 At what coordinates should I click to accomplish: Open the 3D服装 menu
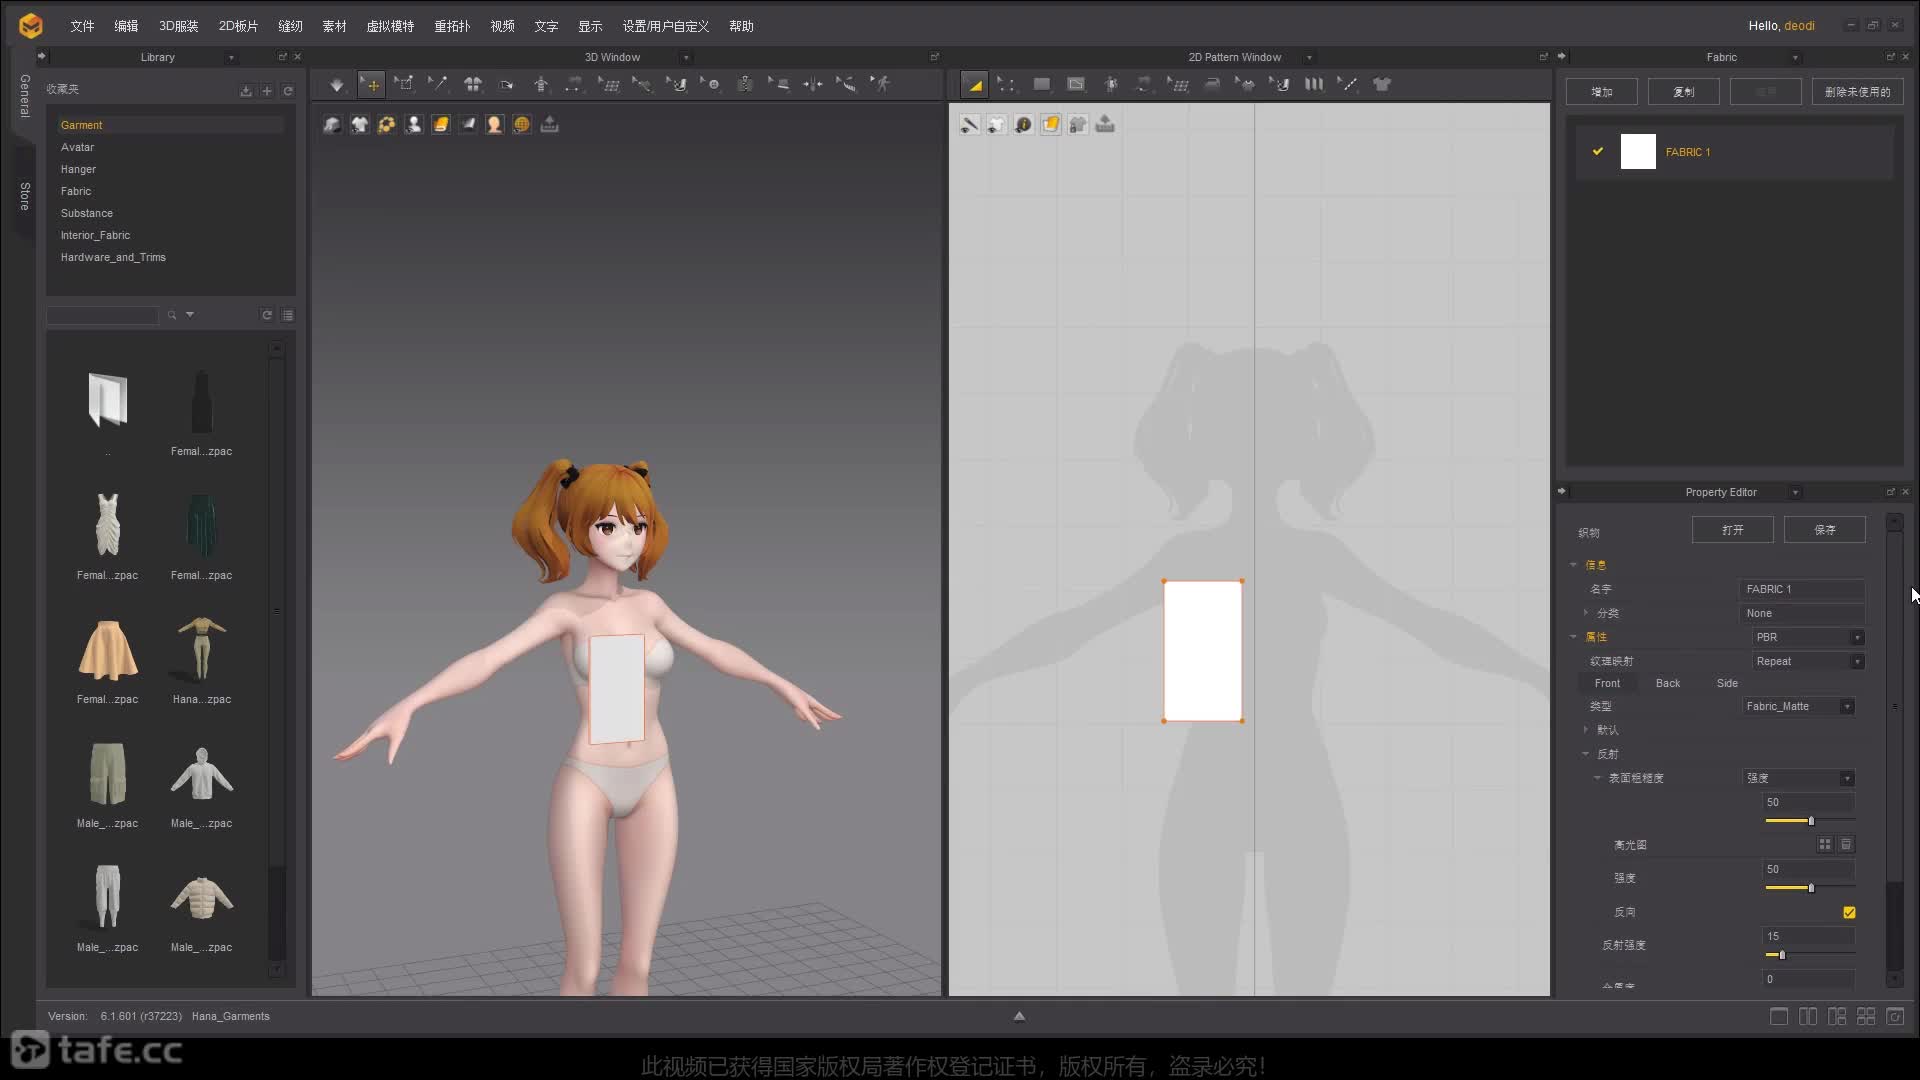coord(178,26)
